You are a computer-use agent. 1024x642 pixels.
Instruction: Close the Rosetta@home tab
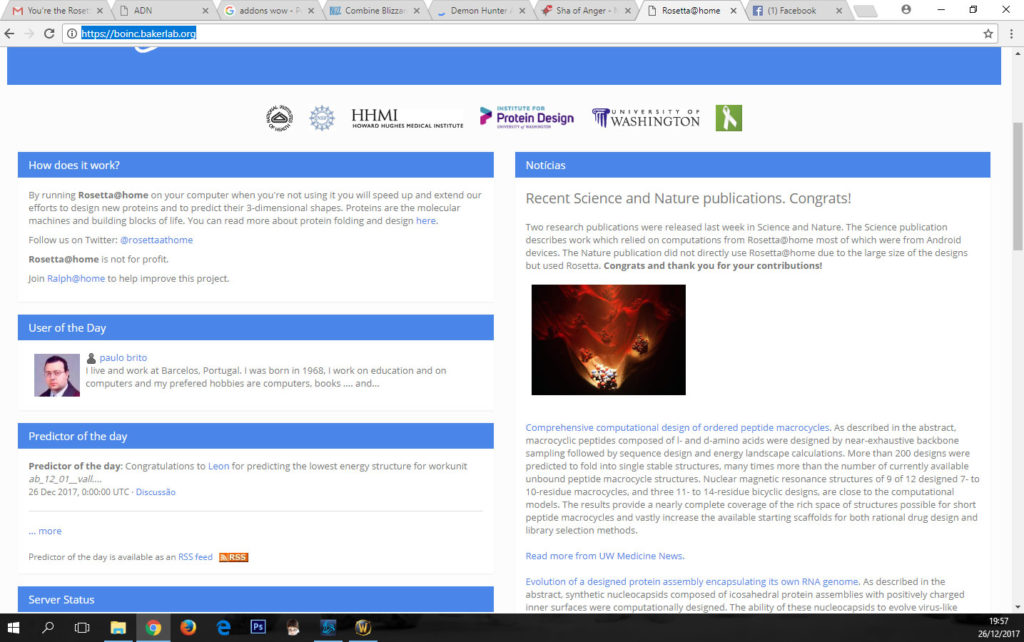click(x=733, y=10)
